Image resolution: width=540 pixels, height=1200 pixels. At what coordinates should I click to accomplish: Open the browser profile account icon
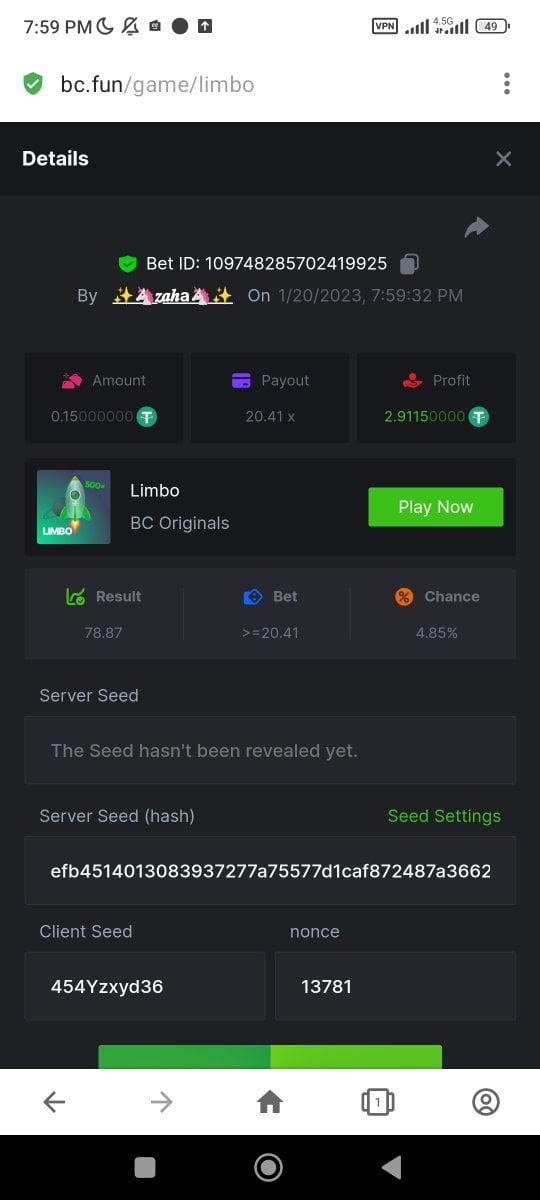coord(485,1102)
